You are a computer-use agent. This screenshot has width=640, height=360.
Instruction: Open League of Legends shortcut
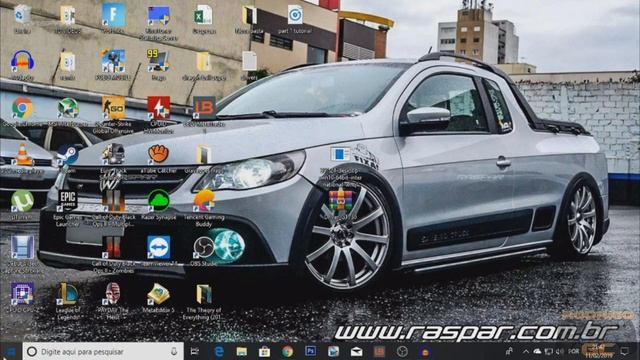tap(68, 294)
